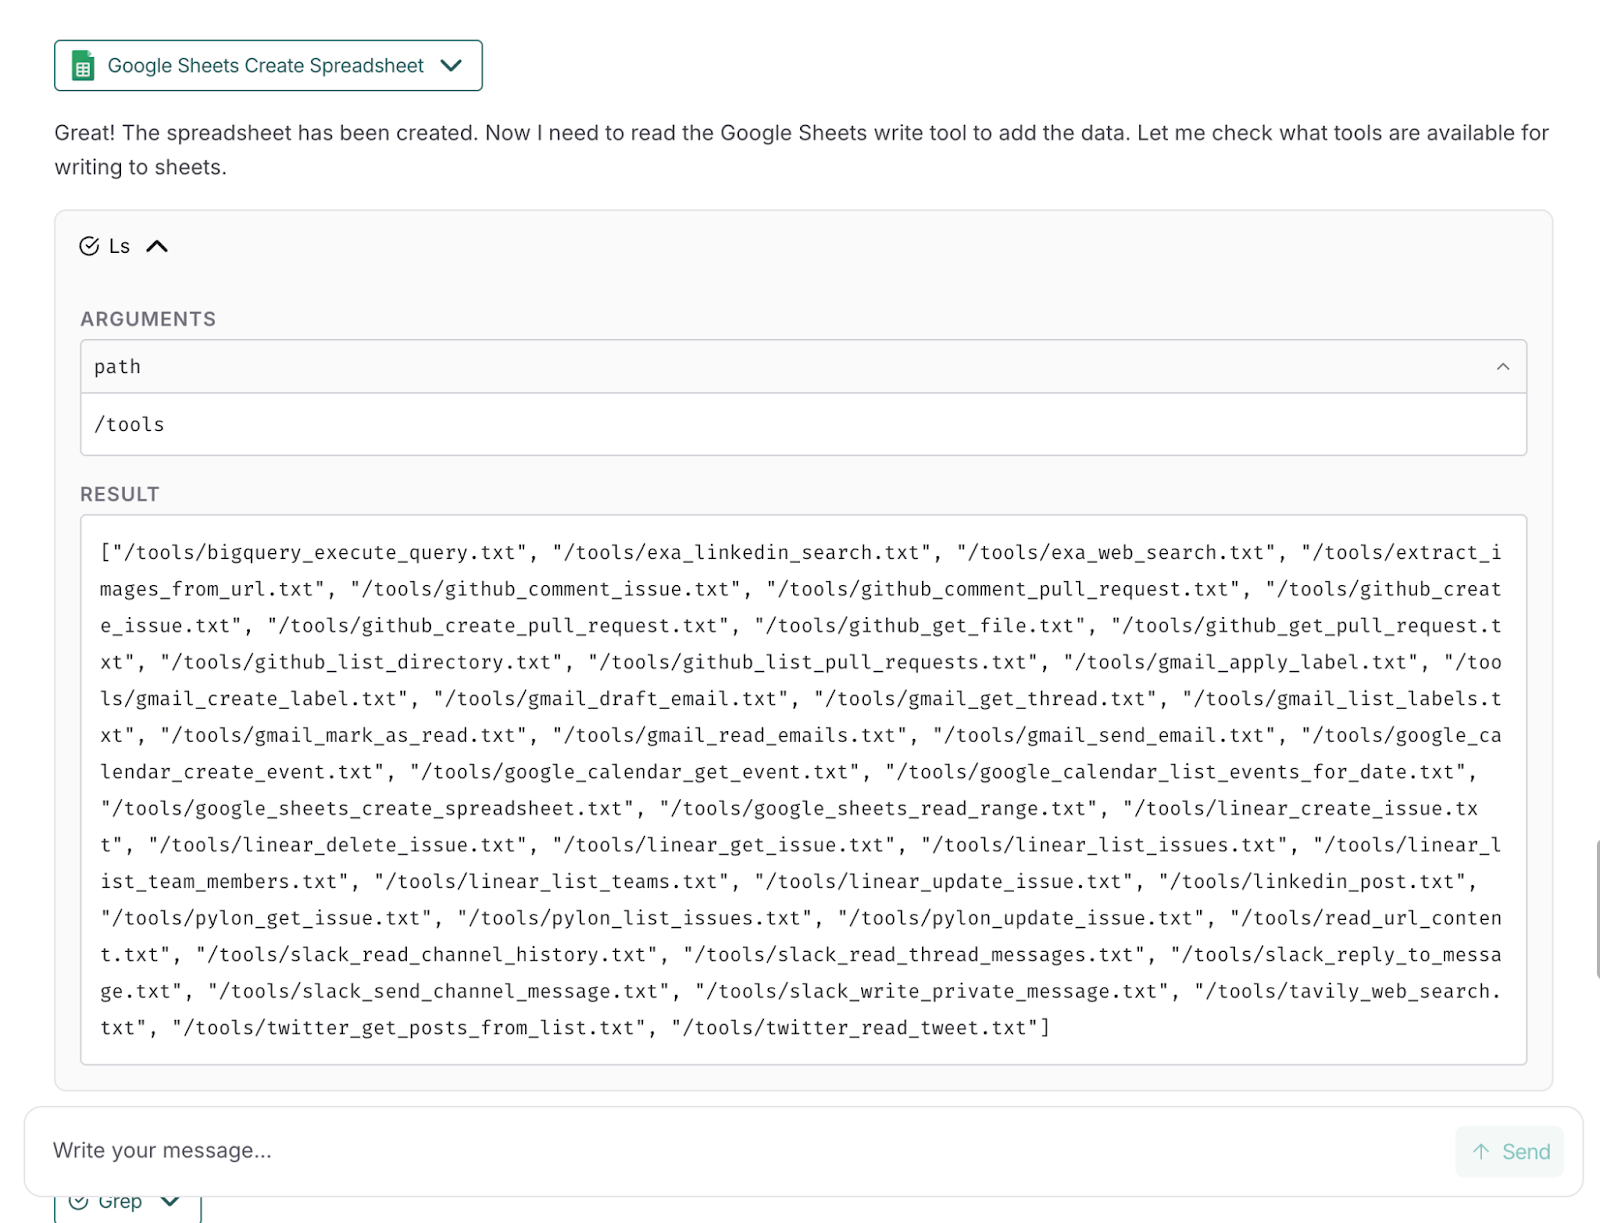Click the Ls tool name label
The width and height of the screenshot is (1600, 1223).
[x=120, y=246]
